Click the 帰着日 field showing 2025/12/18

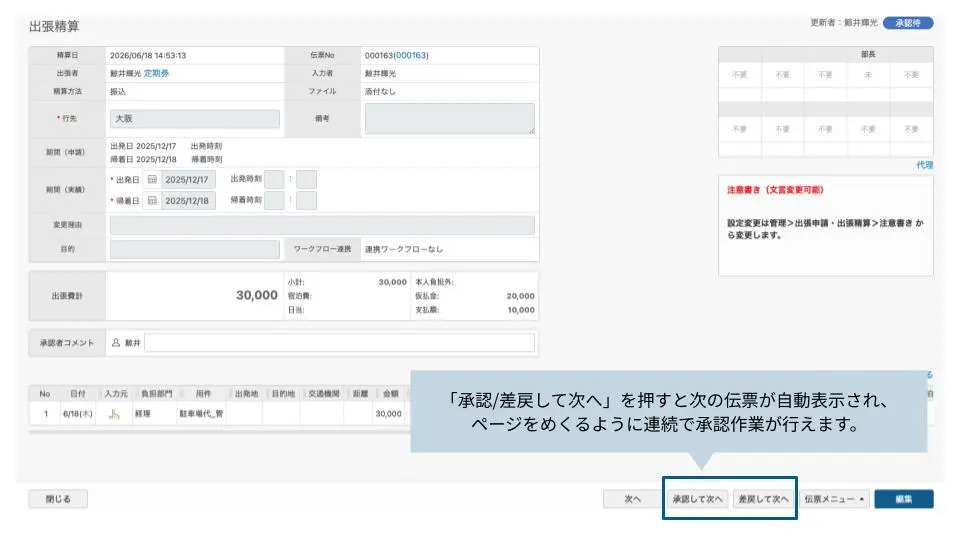coord(188,200)
